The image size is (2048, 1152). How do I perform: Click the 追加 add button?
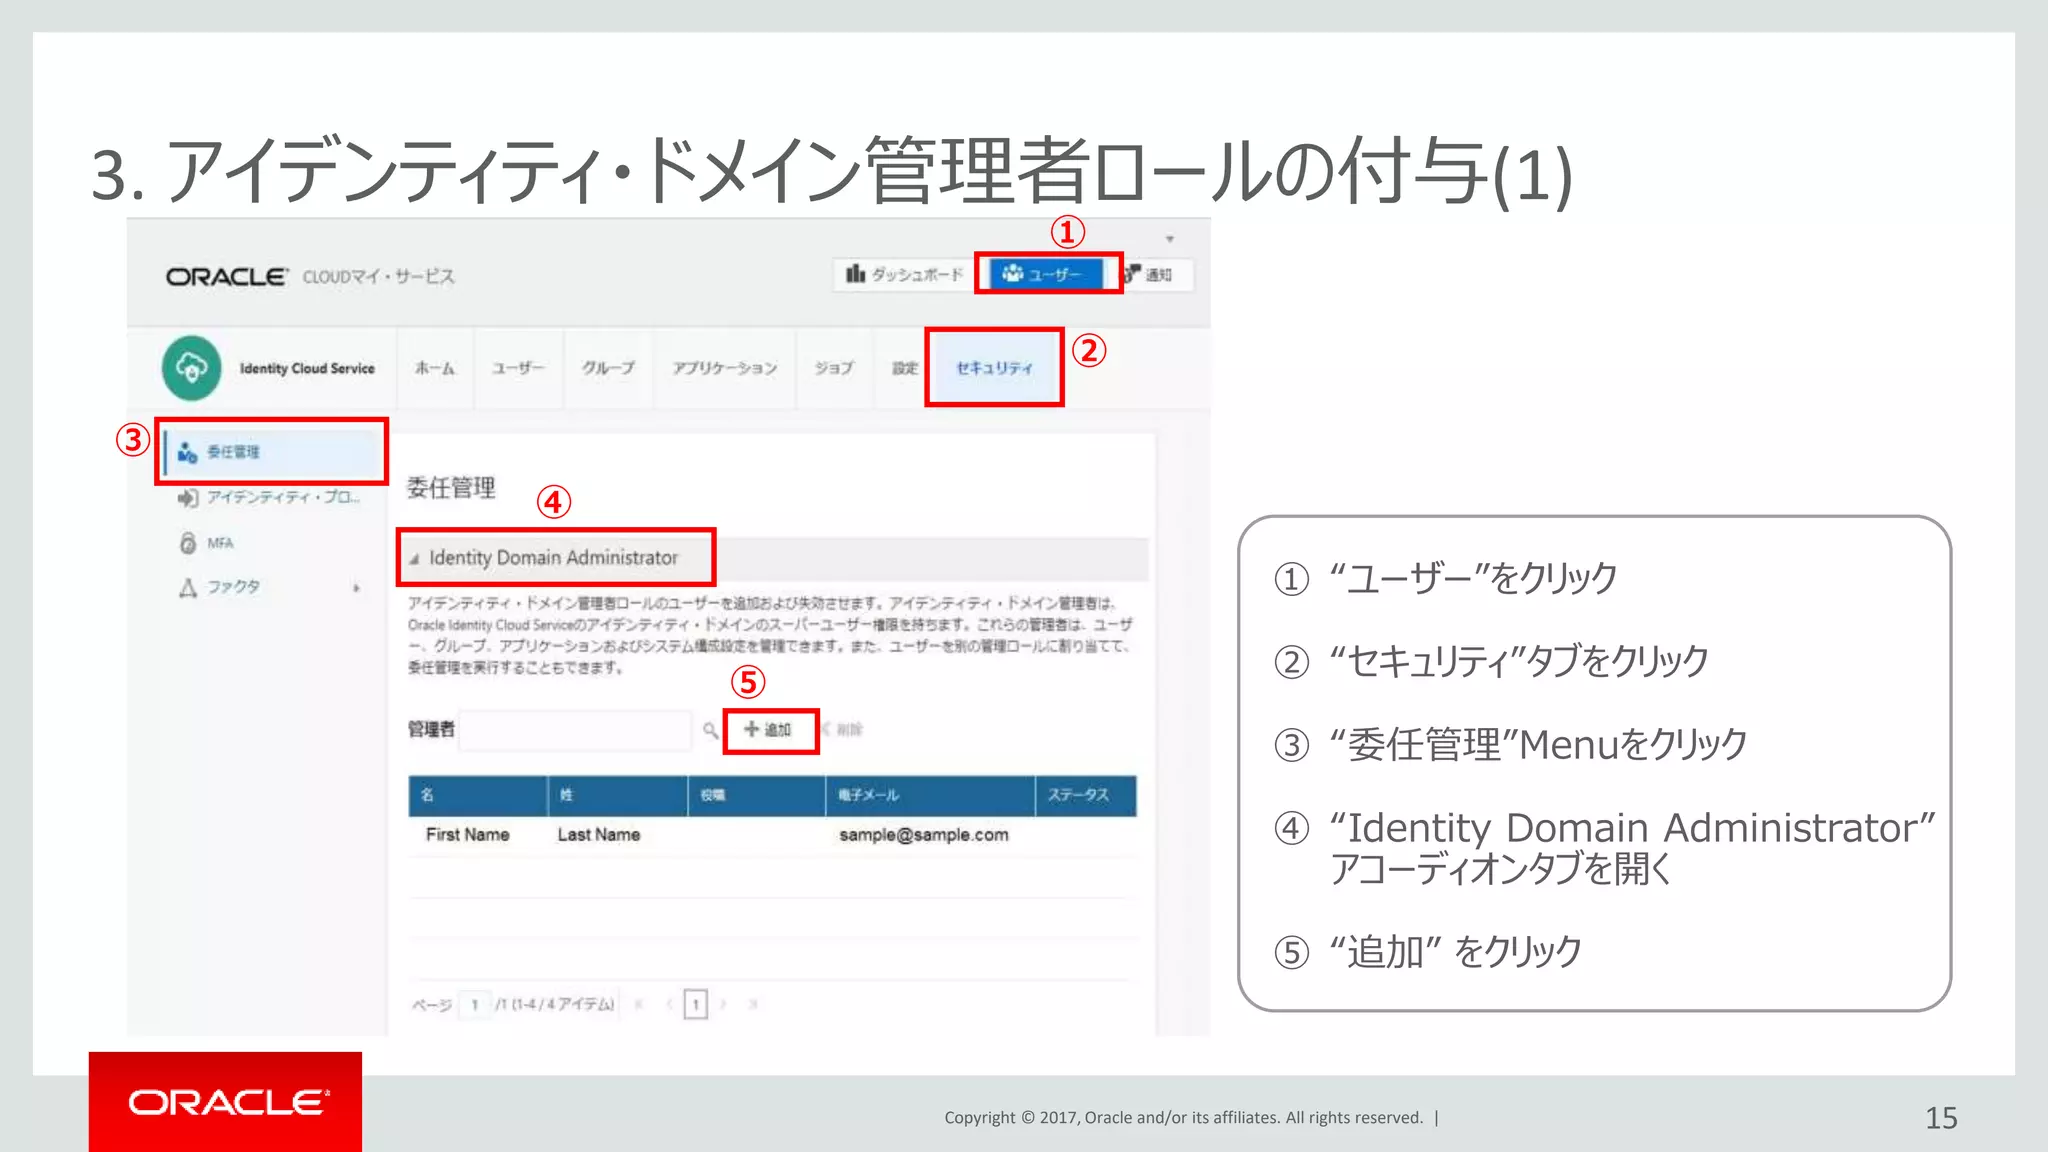tap(770, 730)
